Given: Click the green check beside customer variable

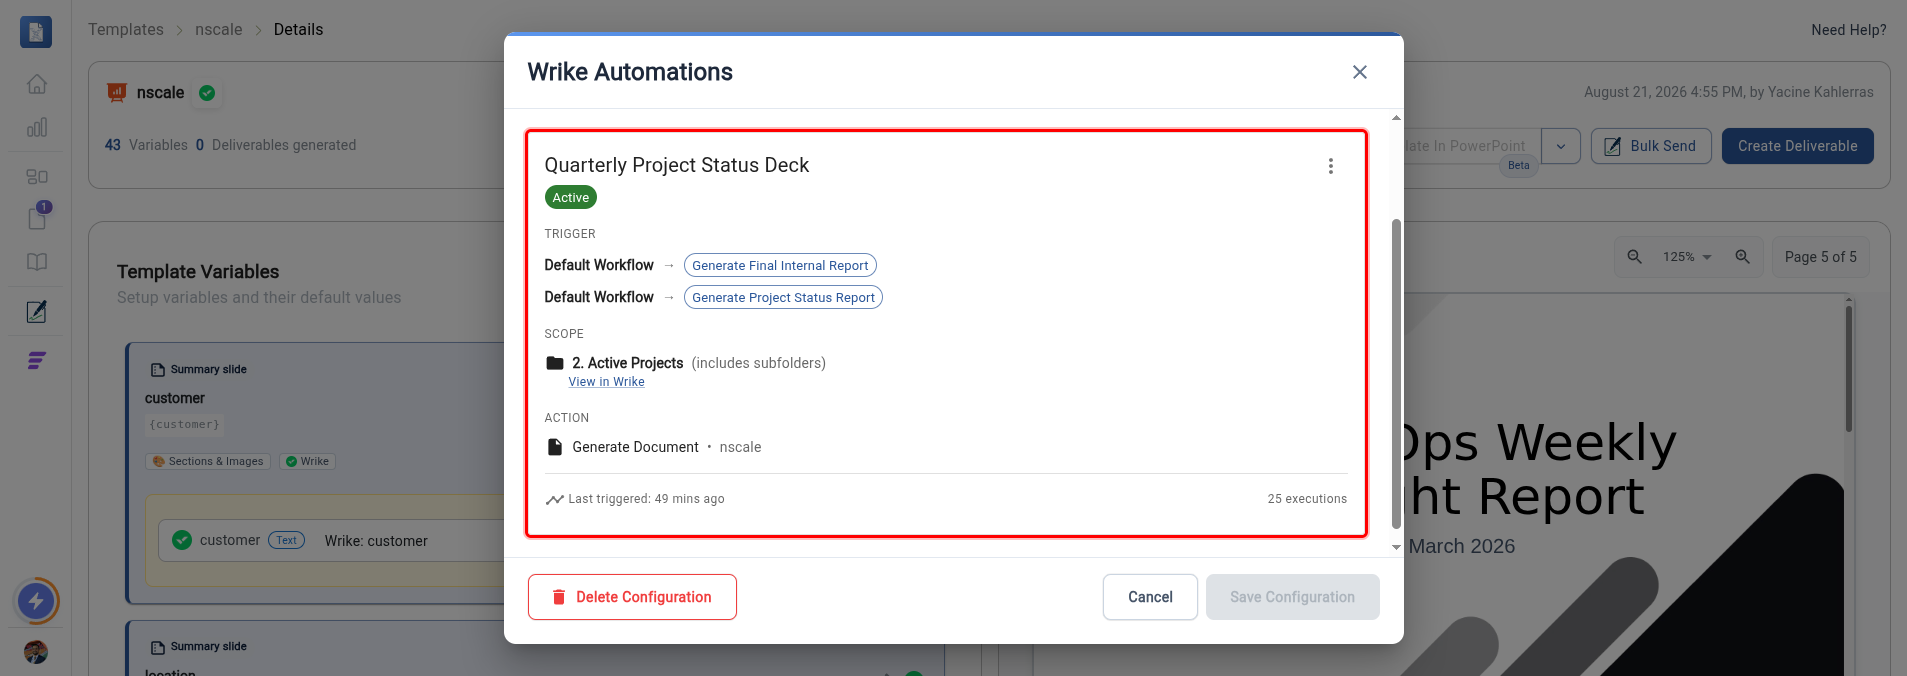Looking at the screenshot, I should click(182, 540).
